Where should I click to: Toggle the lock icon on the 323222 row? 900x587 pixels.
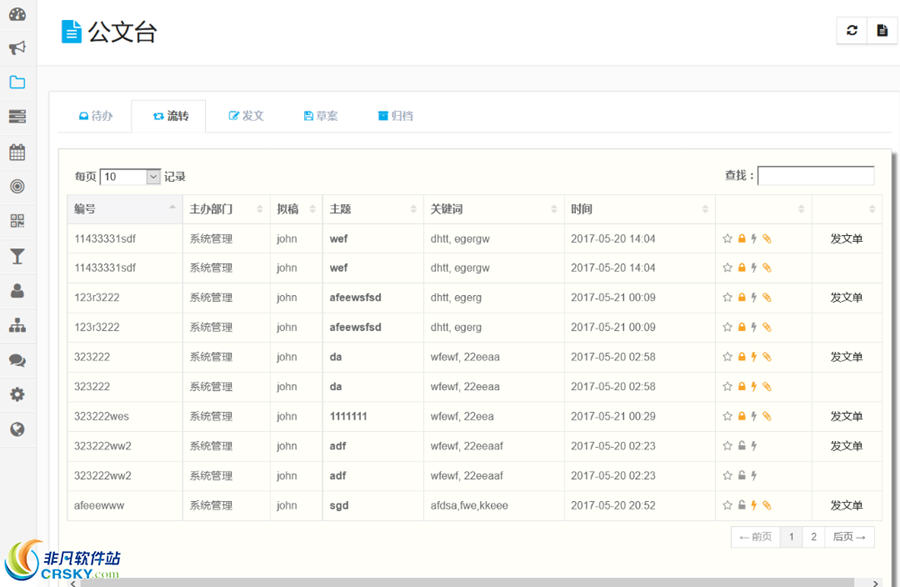[x=742, y=357]
